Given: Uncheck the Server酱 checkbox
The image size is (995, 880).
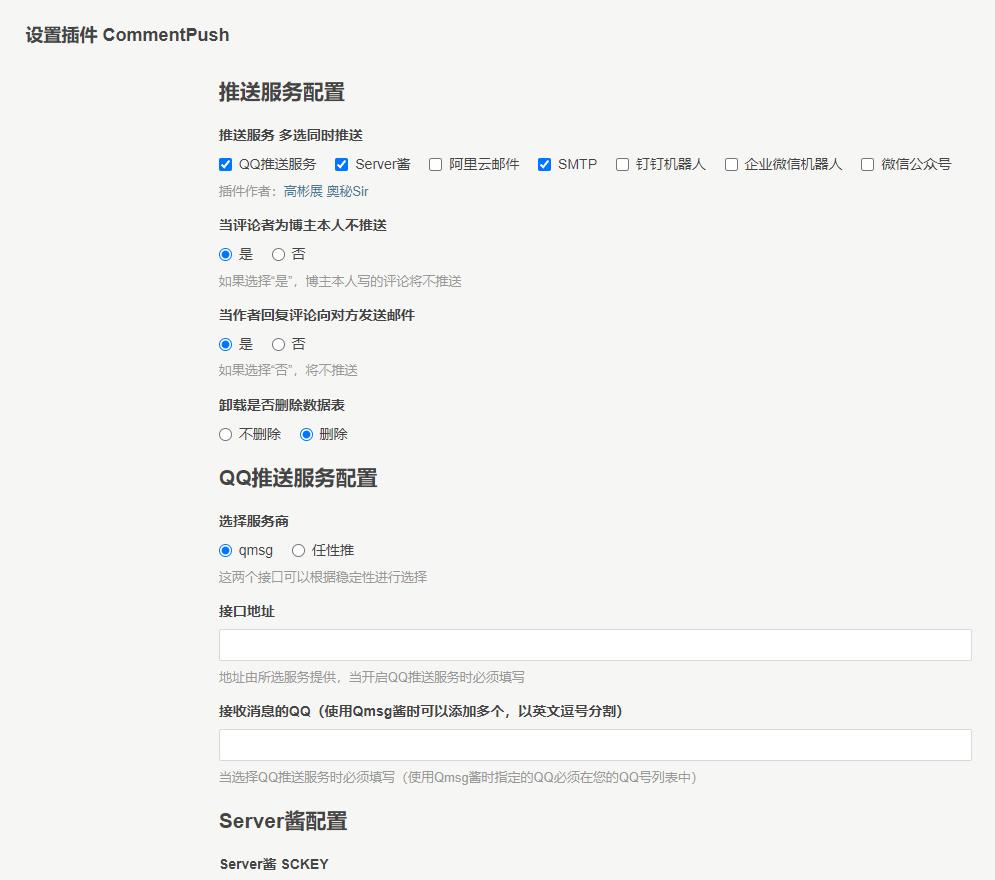Looking at the screenshot, I should (342, 164).
